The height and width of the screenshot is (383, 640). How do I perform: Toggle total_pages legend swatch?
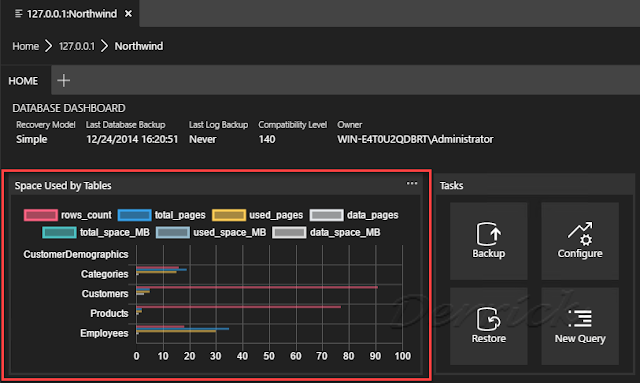[x=134, y=215]
